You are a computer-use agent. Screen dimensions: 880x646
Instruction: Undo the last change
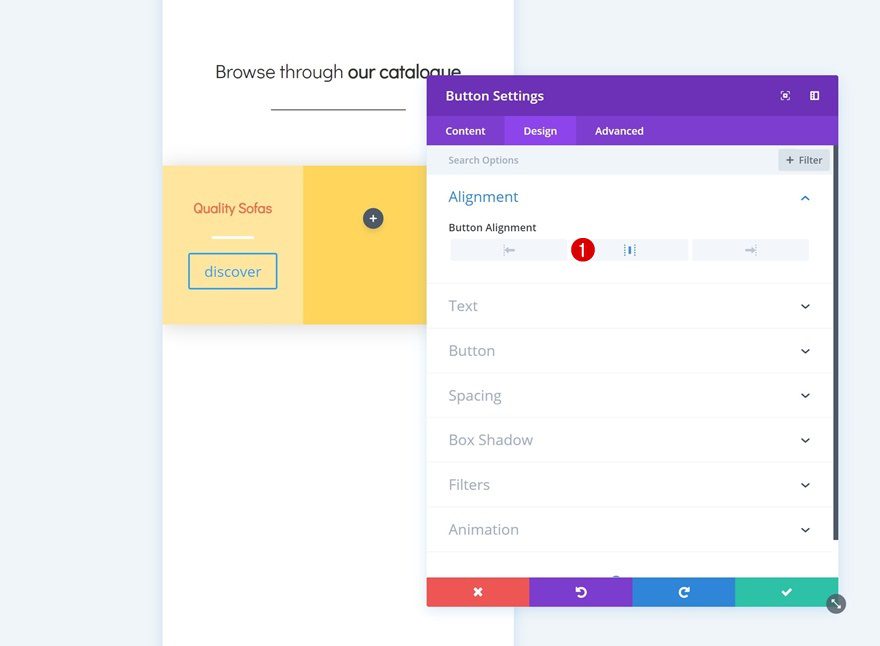tap(580, 591)
